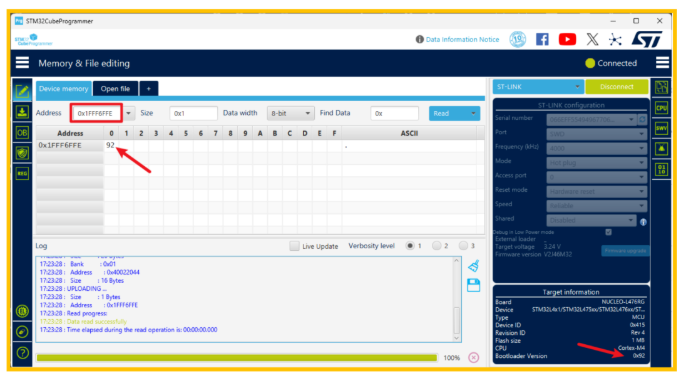Open the firmware security shield sidebar icon

click(22, 152)
